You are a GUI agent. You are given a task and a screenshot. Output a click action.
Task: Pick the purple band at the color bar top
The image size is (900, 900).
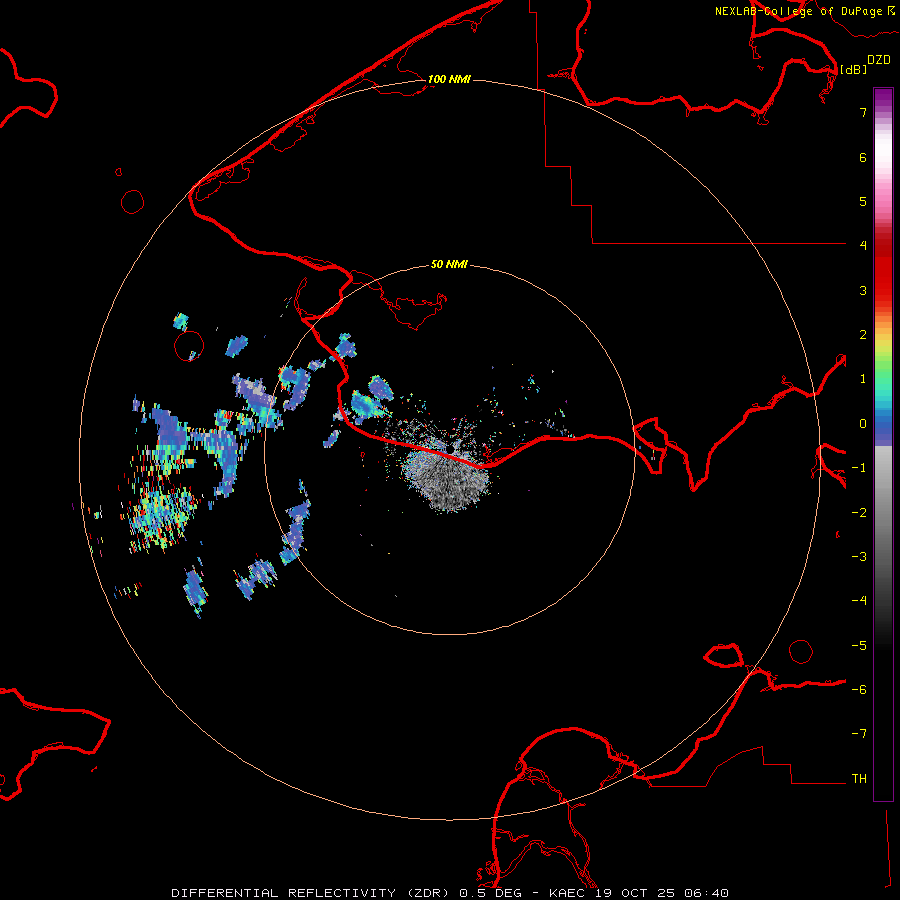(883, 98)
